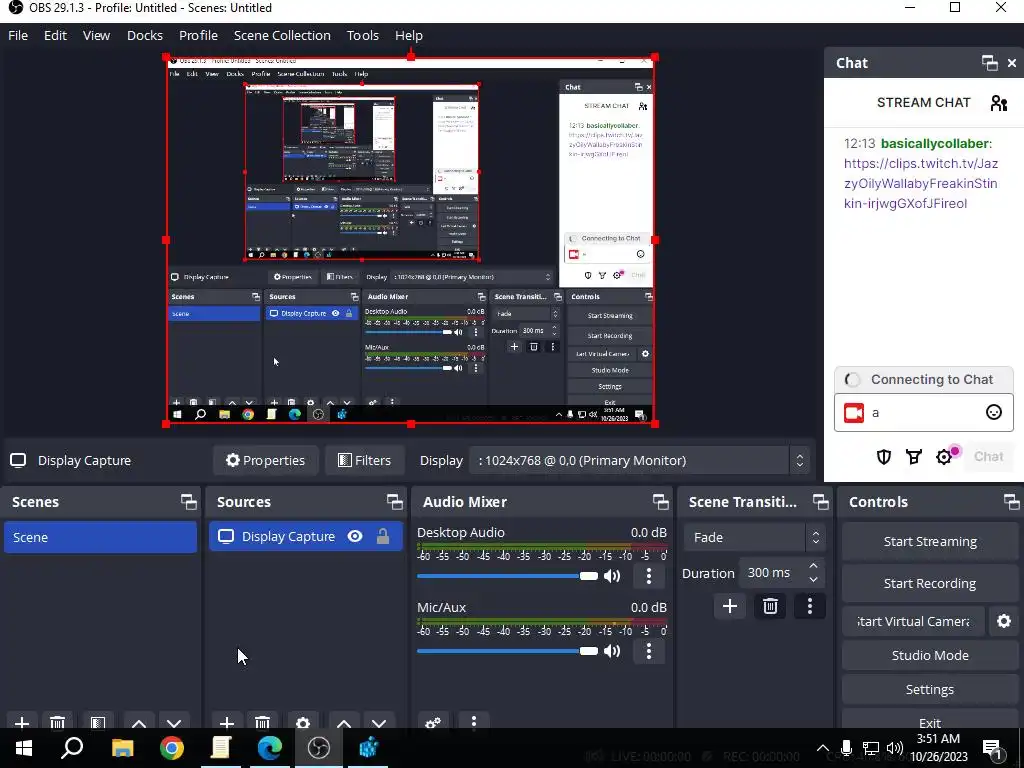Float the Chat dock window
This screenshot has height=768, width=1024.
(989, 63)
